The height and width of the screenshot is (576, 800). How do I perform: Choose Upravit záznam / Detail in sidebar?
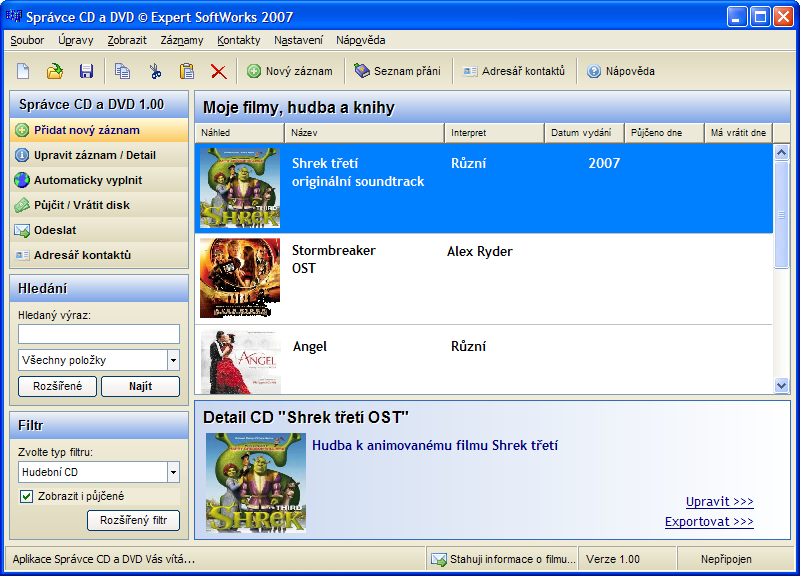pos(99,155)
